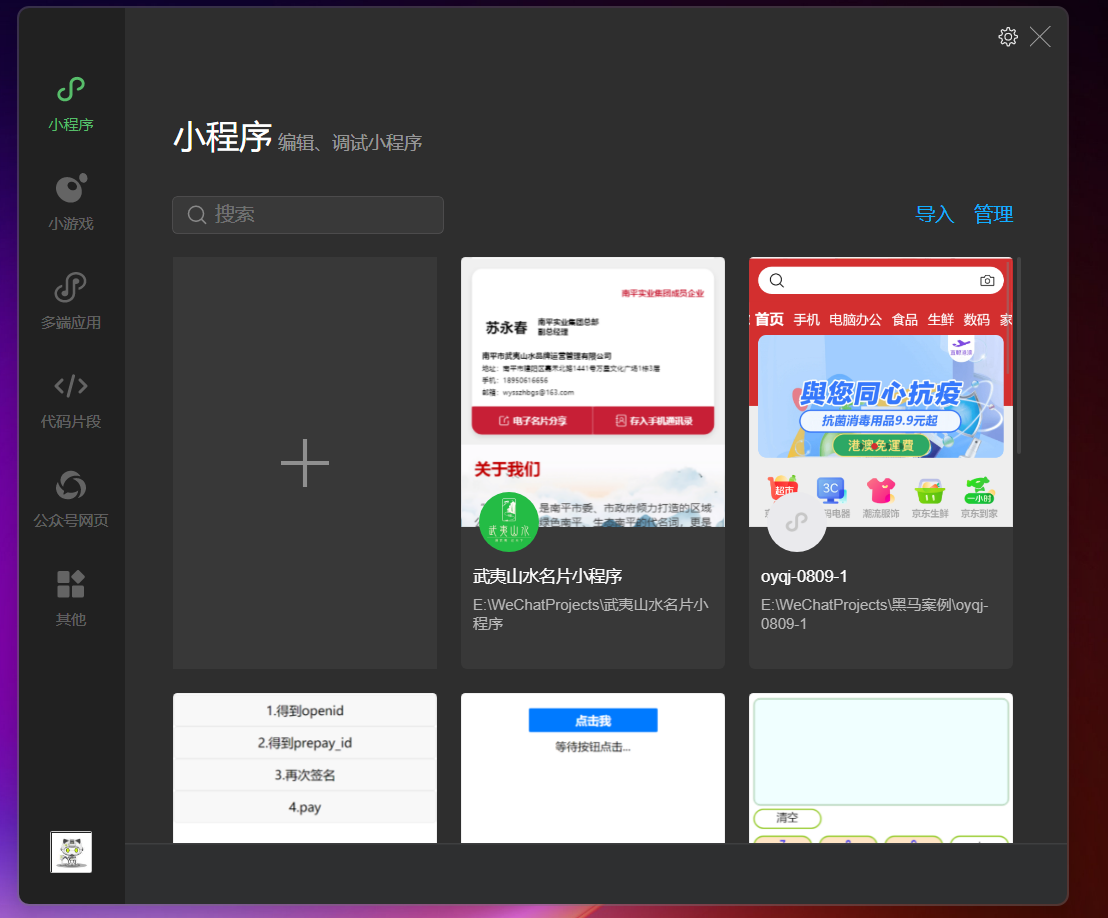Open the project showing the 清空 button preview
Screen dimensions: 1108x918
pos(880,770)
